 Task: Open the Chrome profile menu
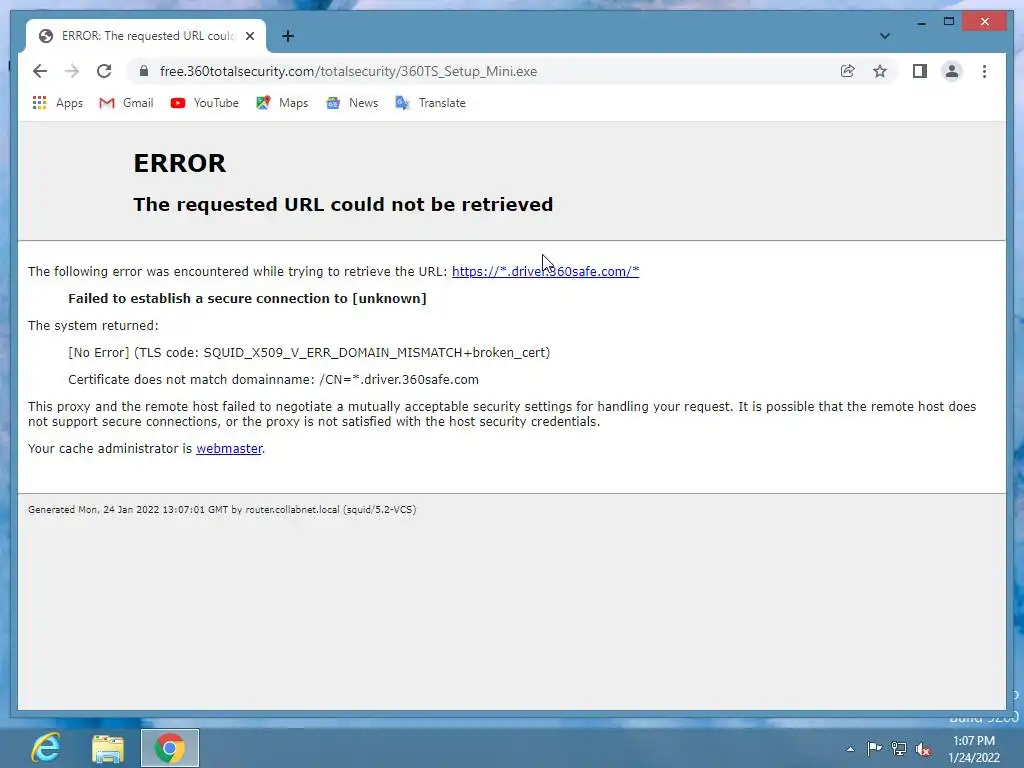pos(952,71)
